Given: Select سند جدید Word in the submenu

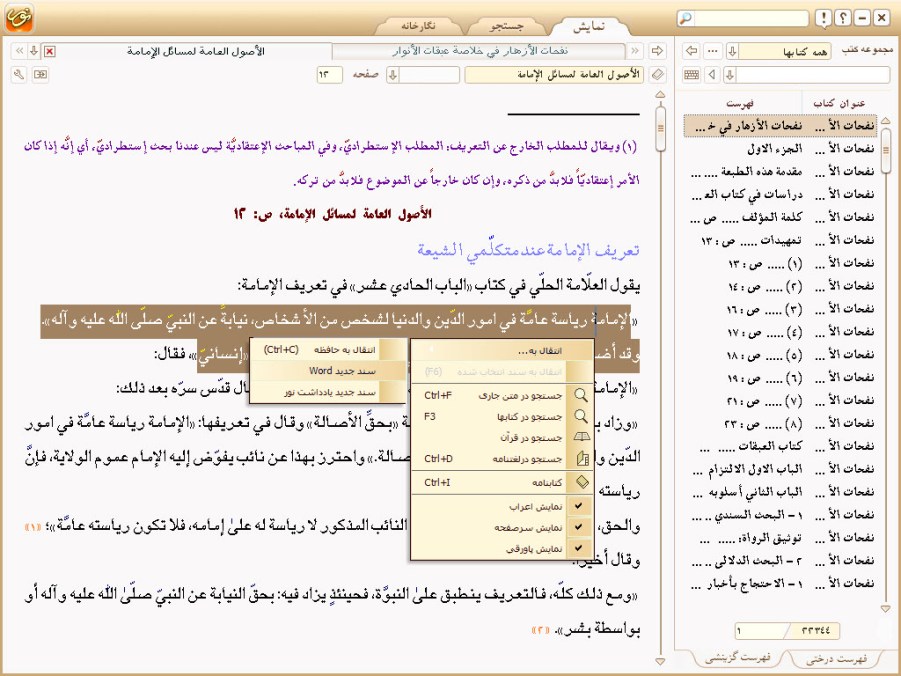Looking at the screenshot, I should 329,371.
